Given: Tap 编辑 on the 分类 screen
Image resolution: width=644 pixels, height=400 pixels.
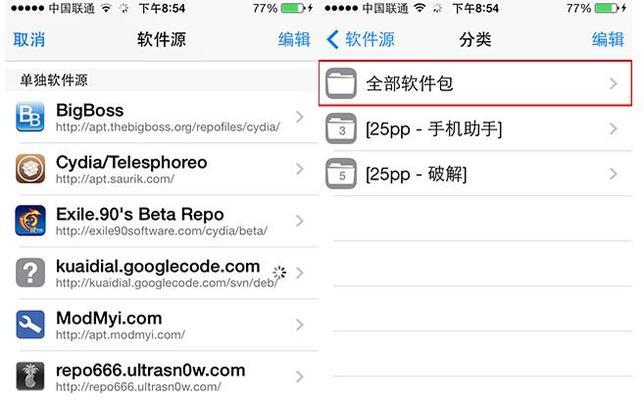Looking at the screenshot, I should 608,40.
